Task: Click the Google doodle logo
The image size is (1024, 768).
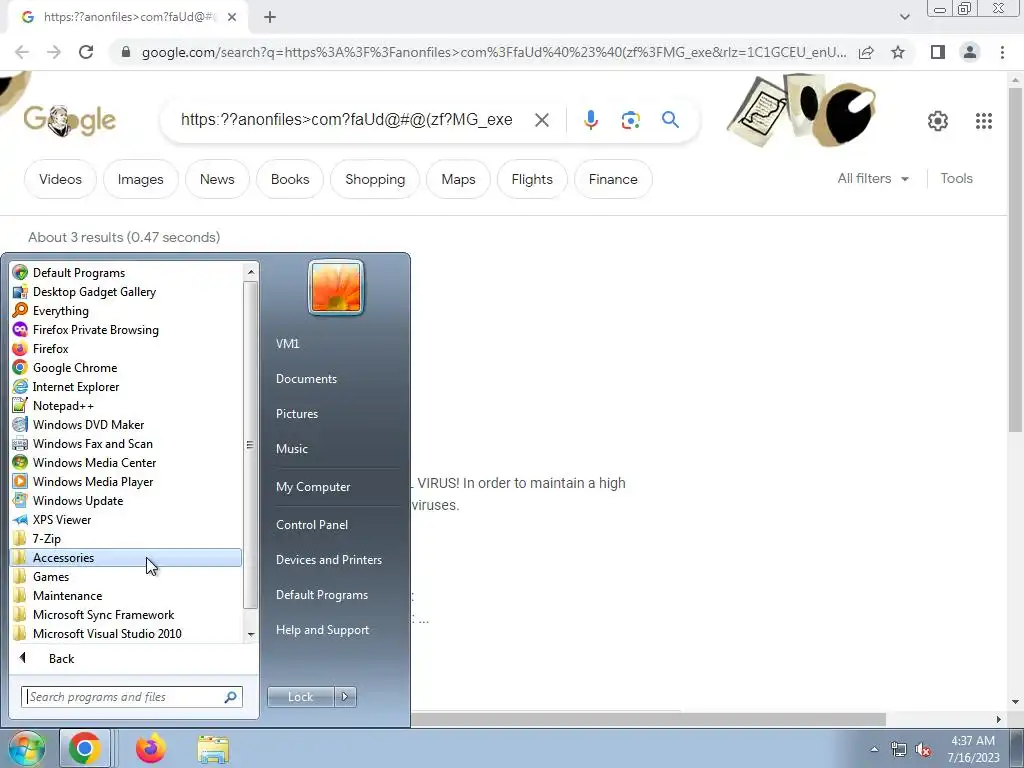Action: pos(70,121)
